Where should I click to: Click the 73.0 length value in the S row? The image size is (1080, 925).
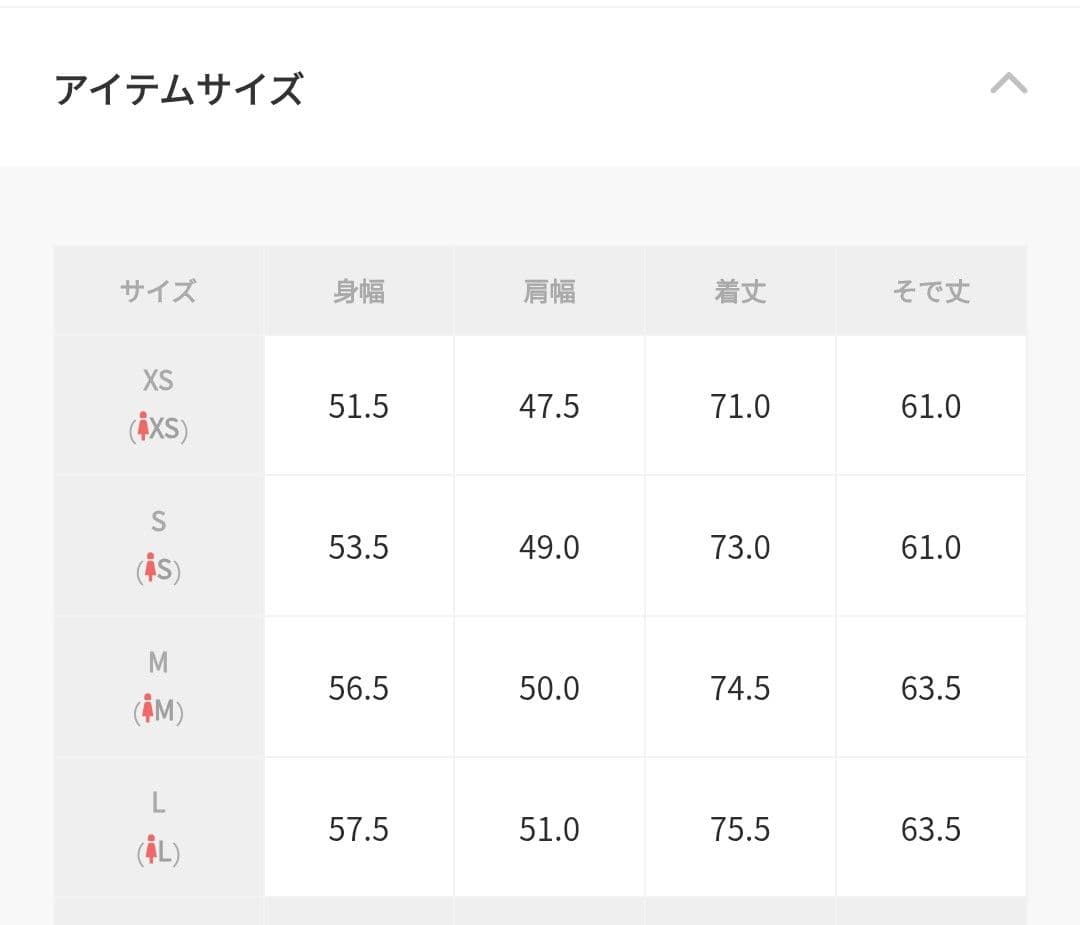click(740, 547)
